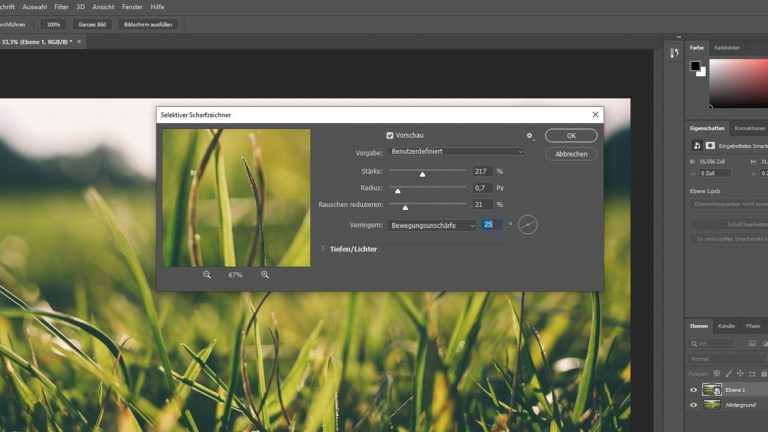
Task: Hide the Ebene 1 layer
Action: [694, 390]
